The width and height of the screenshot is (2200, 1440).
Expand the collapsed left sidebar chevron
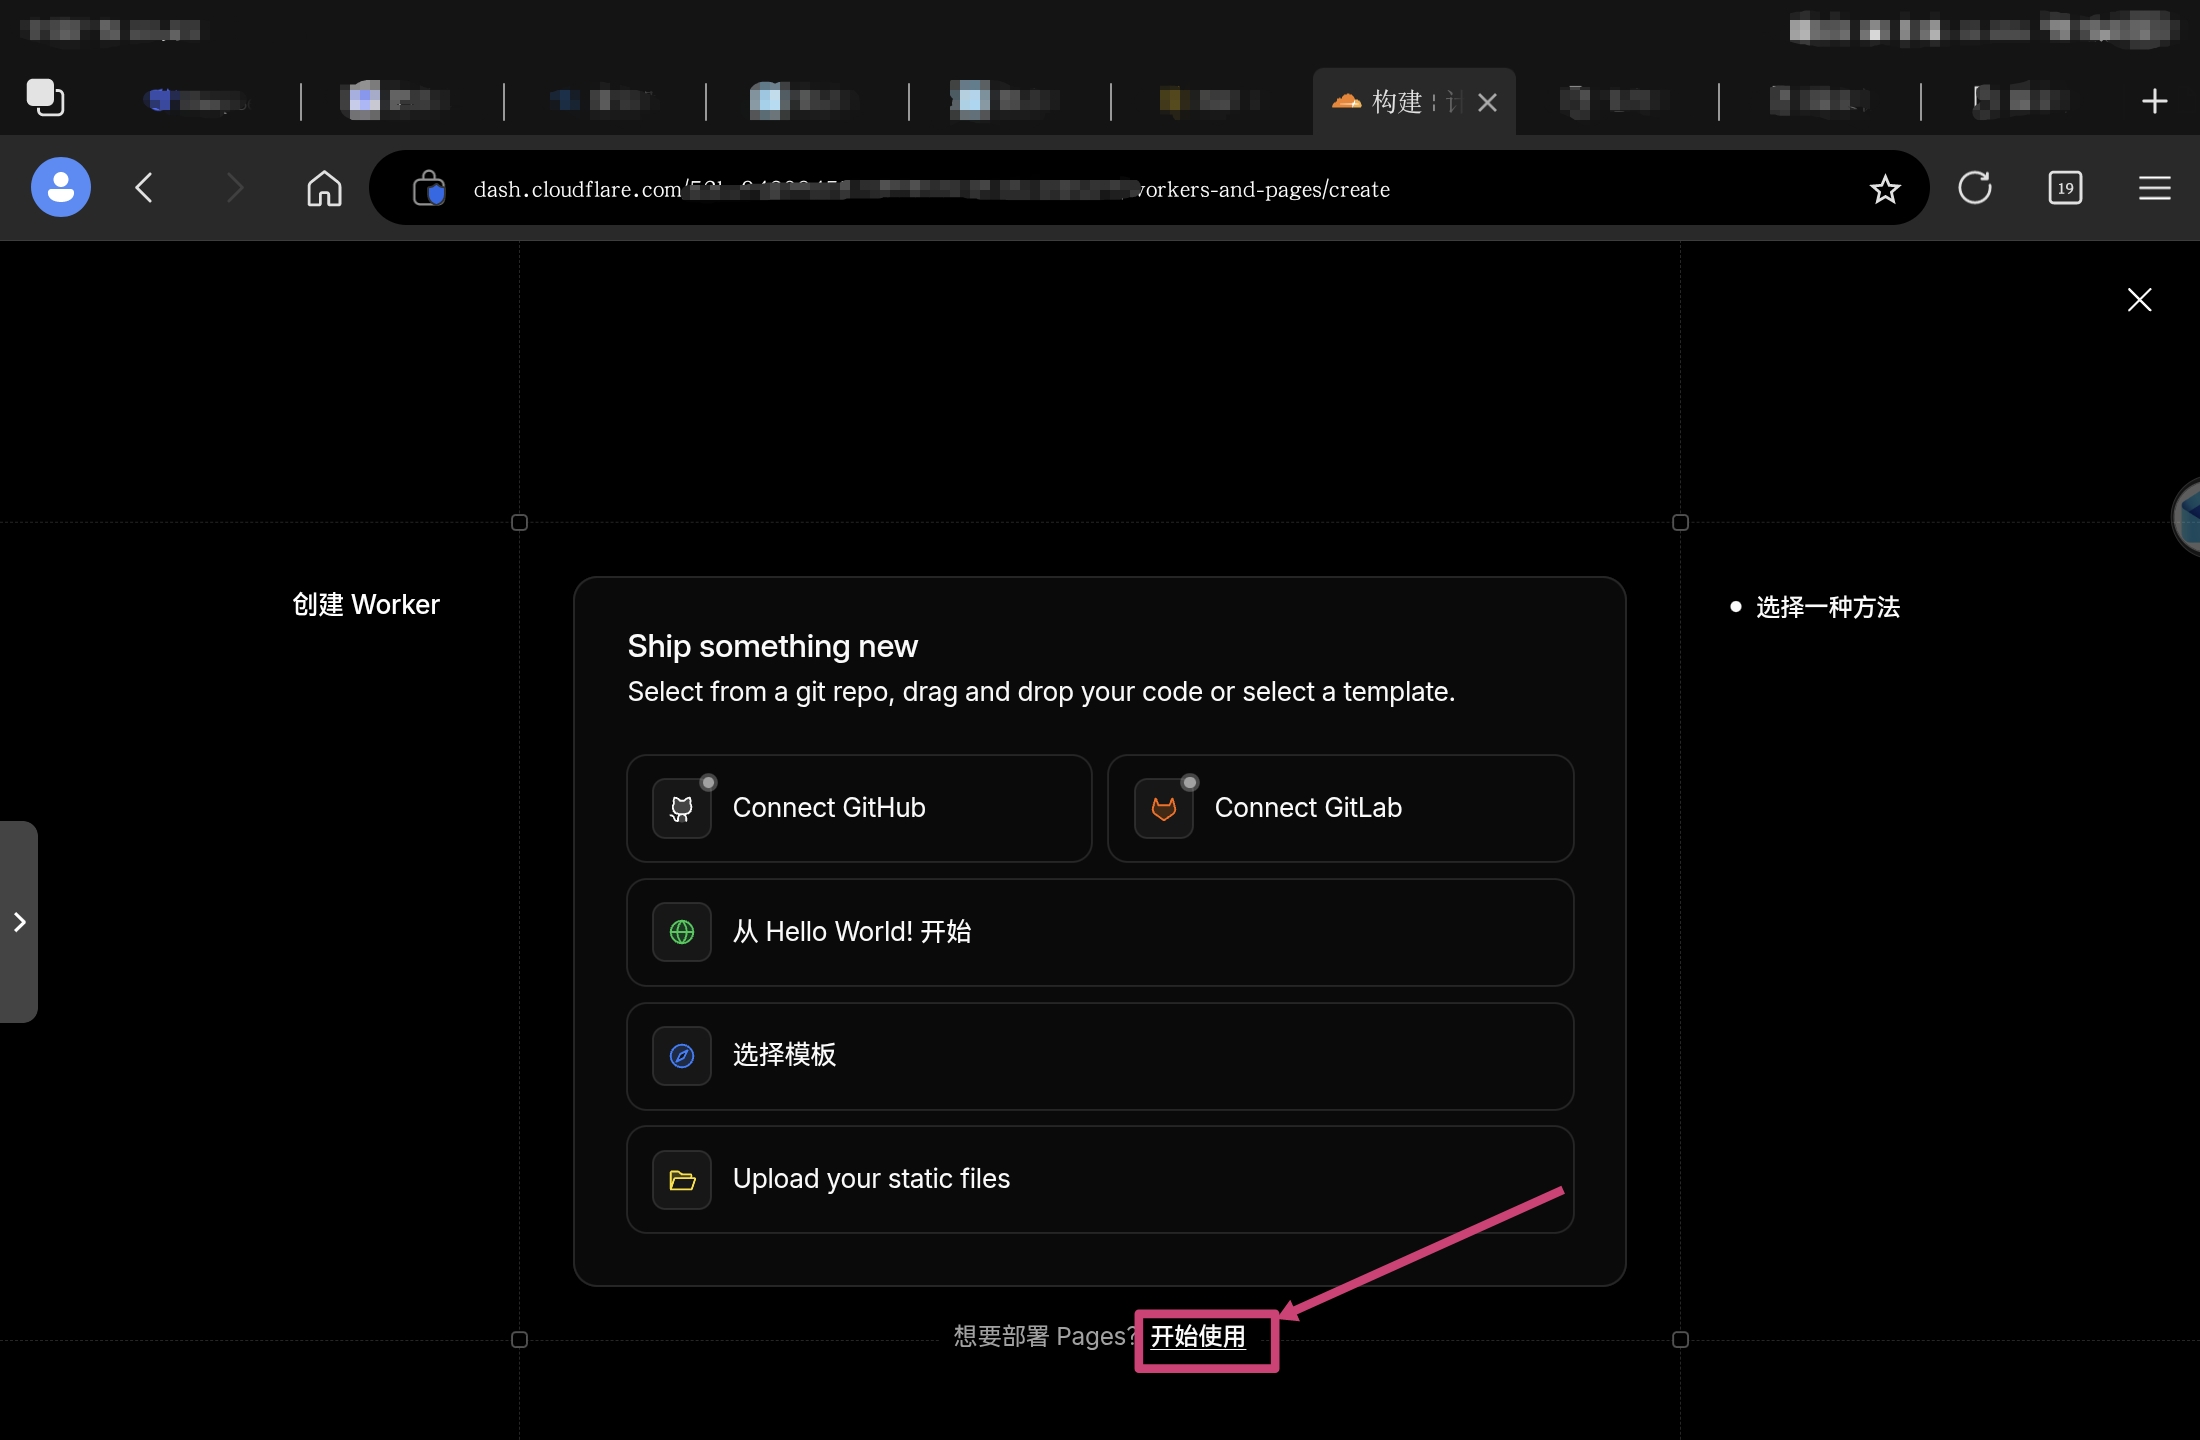click(19, 922)
